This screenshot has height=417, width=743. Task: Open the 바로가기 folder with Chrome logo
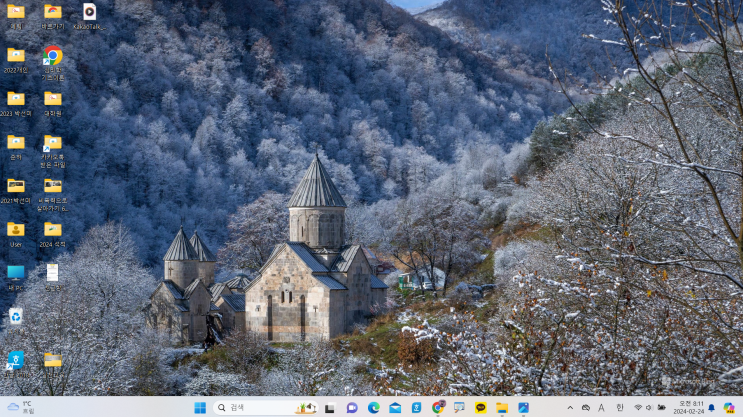53,17
